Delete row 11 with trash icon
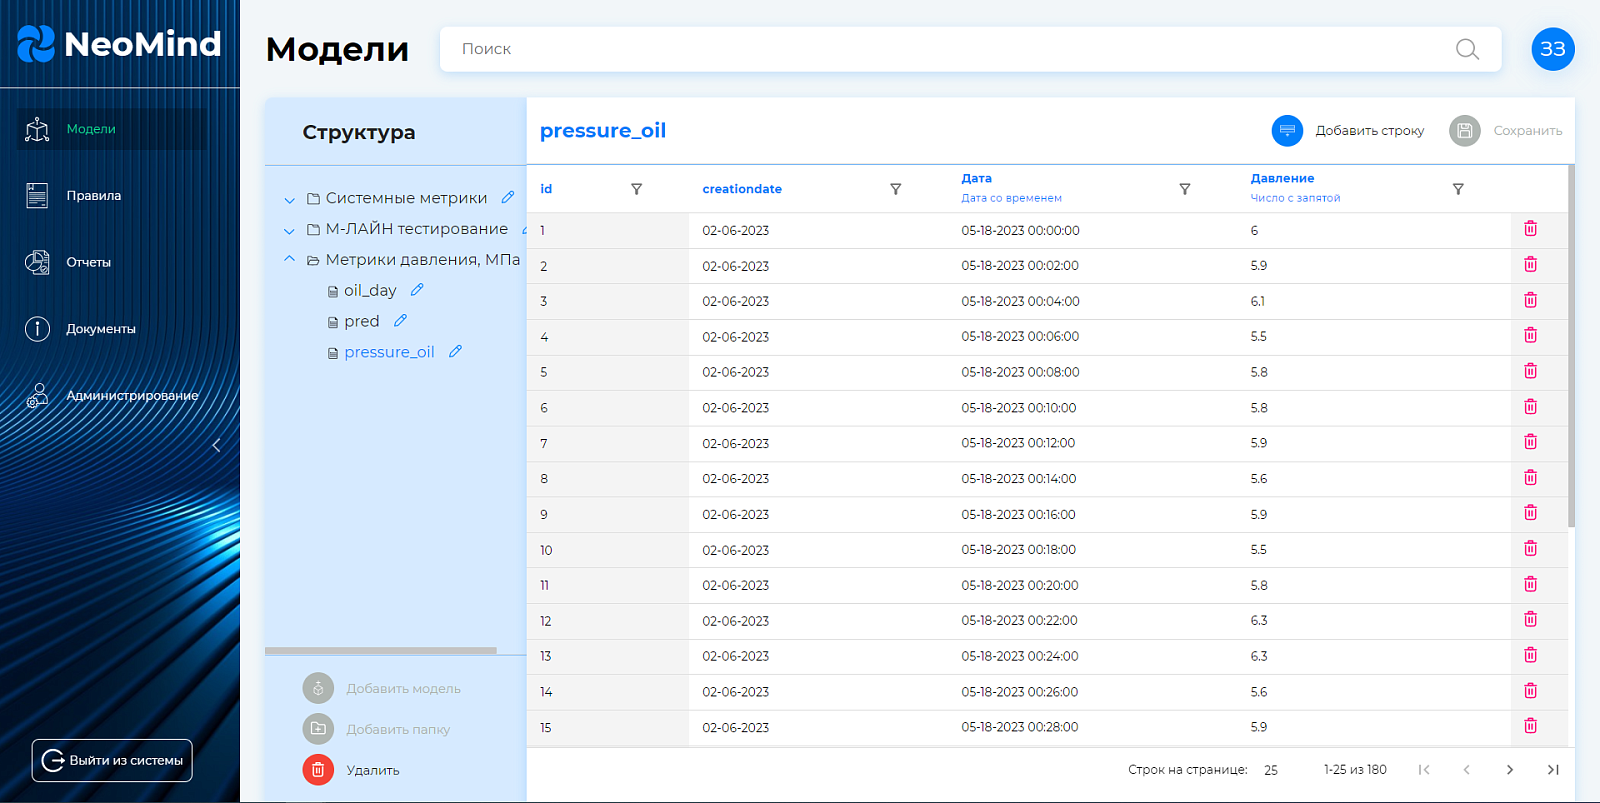 (x=1530, y=584)
